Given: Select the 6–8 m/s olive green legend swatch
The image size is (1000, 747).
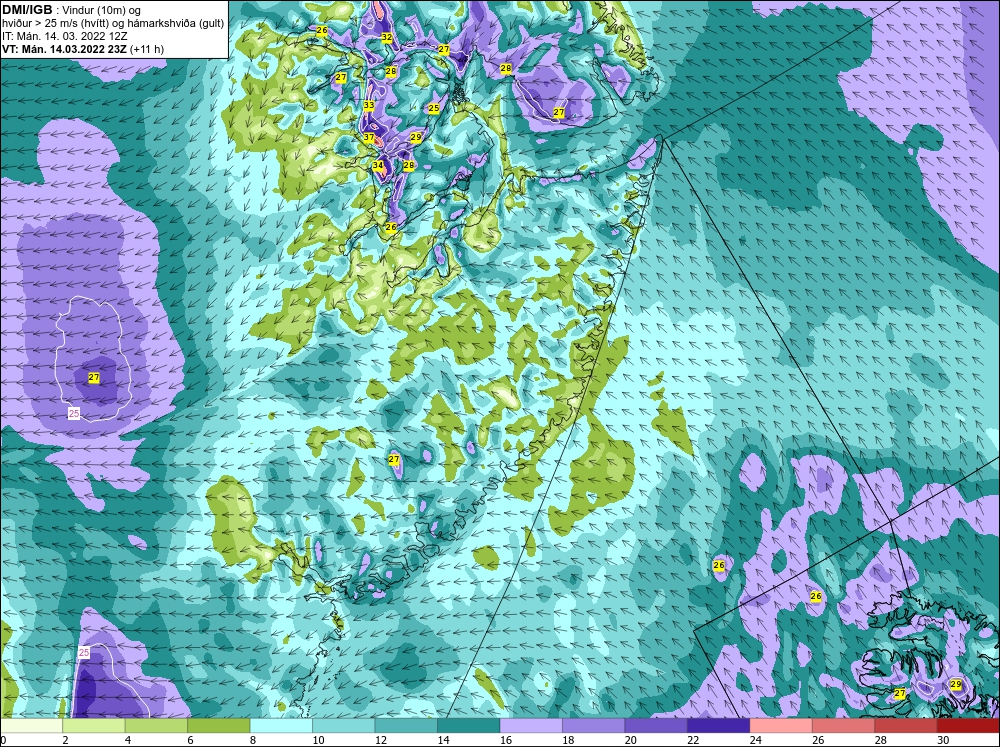Looking at the screenshot, I should click(x=219, y=726).
